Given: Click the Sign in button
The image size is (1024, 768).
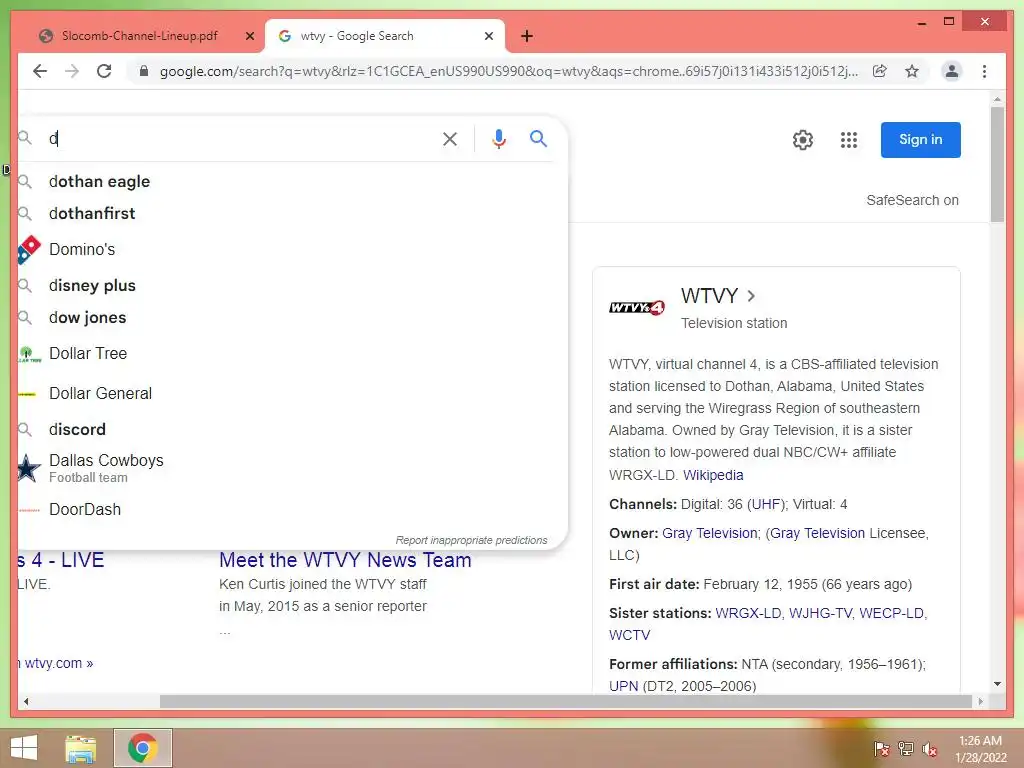Looking at the screenshot, I should coord(920,140).
